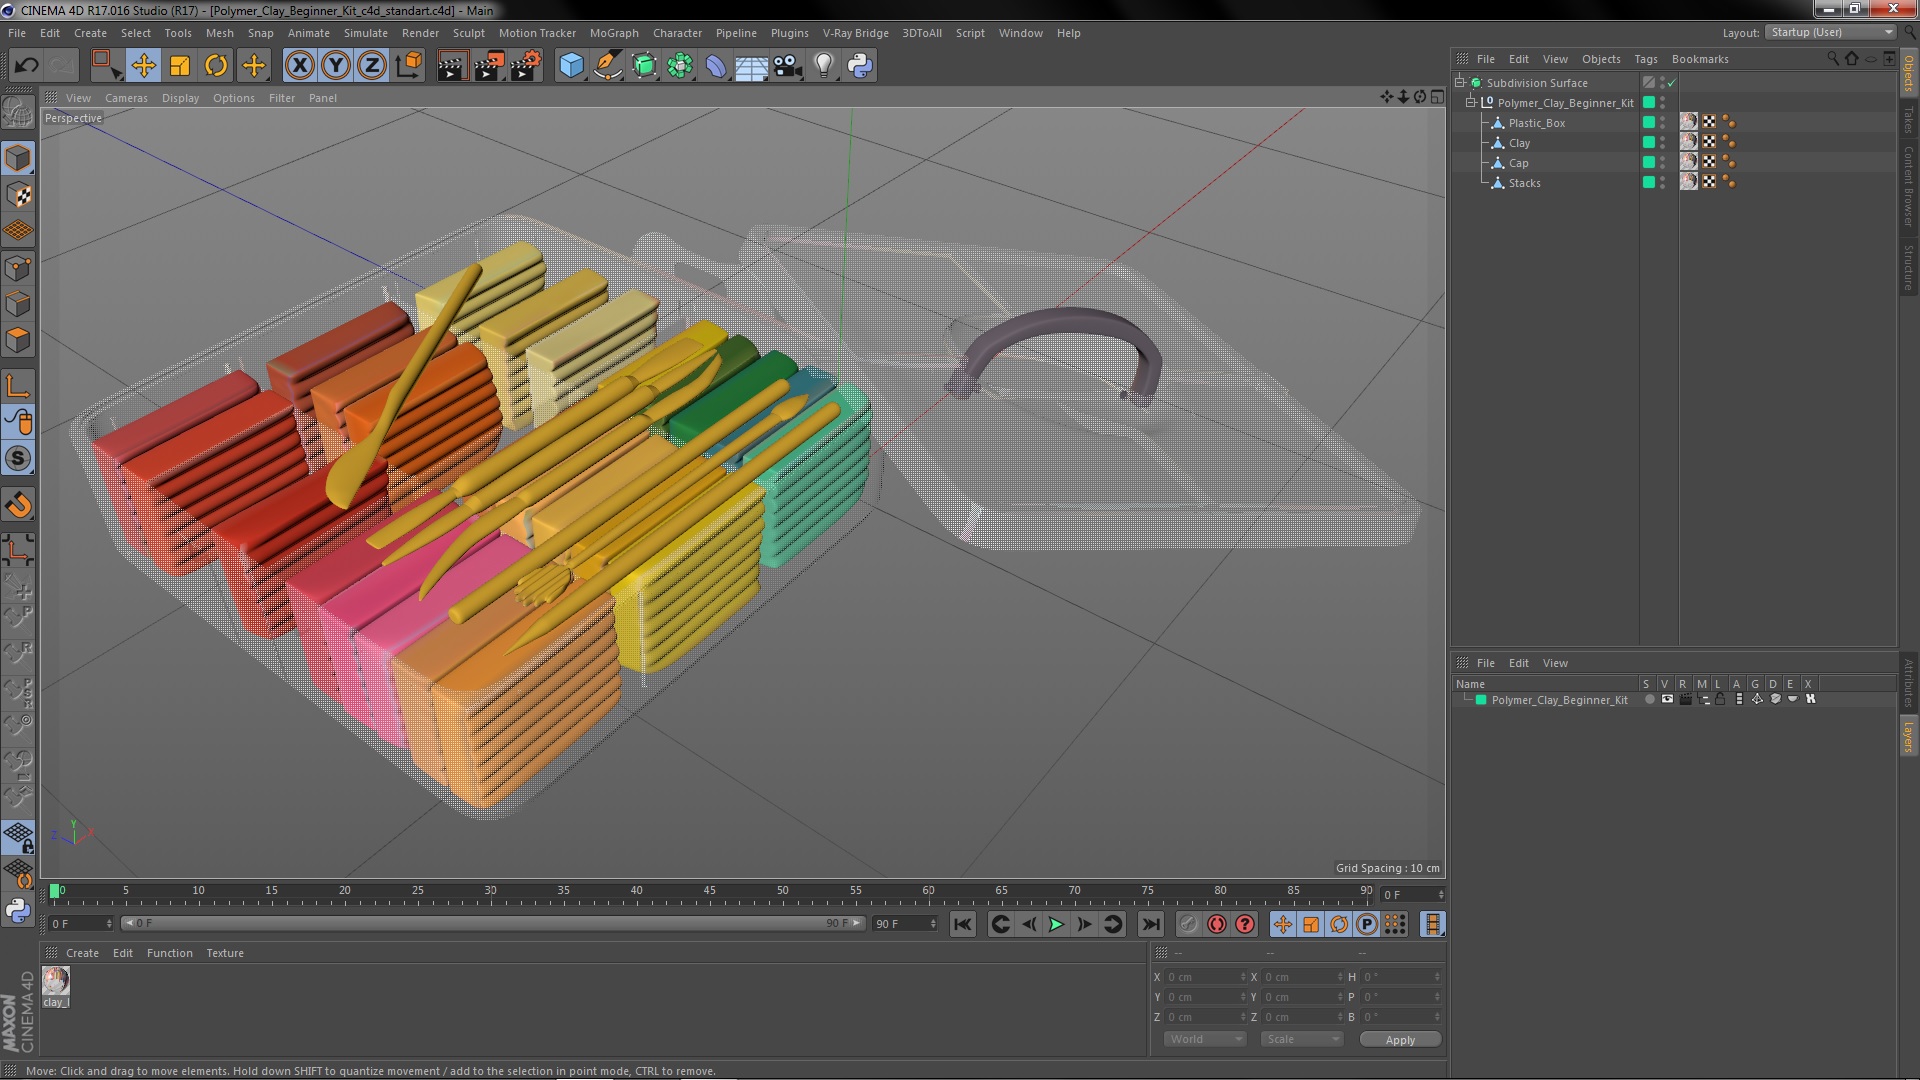The image size is (1920, 1080).
Task: Select the Live Selection tool
Action: 106,66
